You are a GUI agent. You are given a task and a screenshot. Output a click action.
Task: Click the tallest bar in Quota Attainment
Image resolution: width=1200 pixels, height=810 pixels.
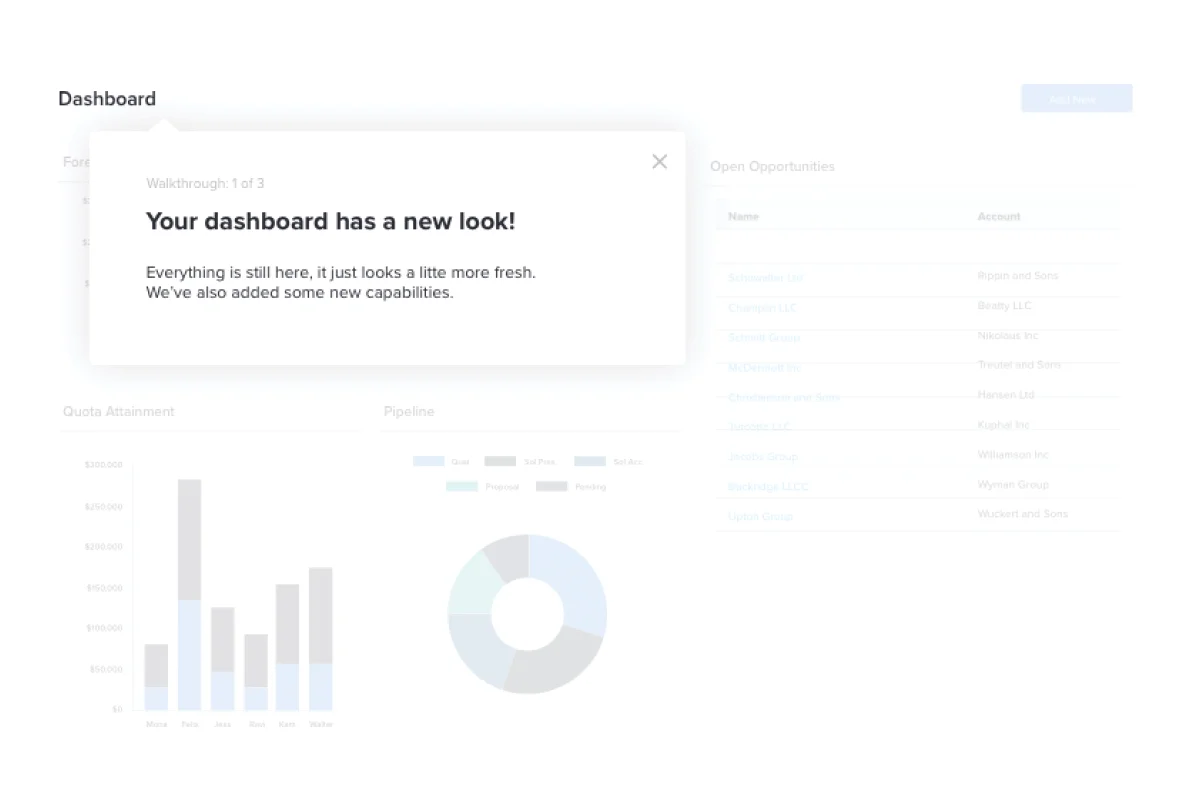point(189,595)
